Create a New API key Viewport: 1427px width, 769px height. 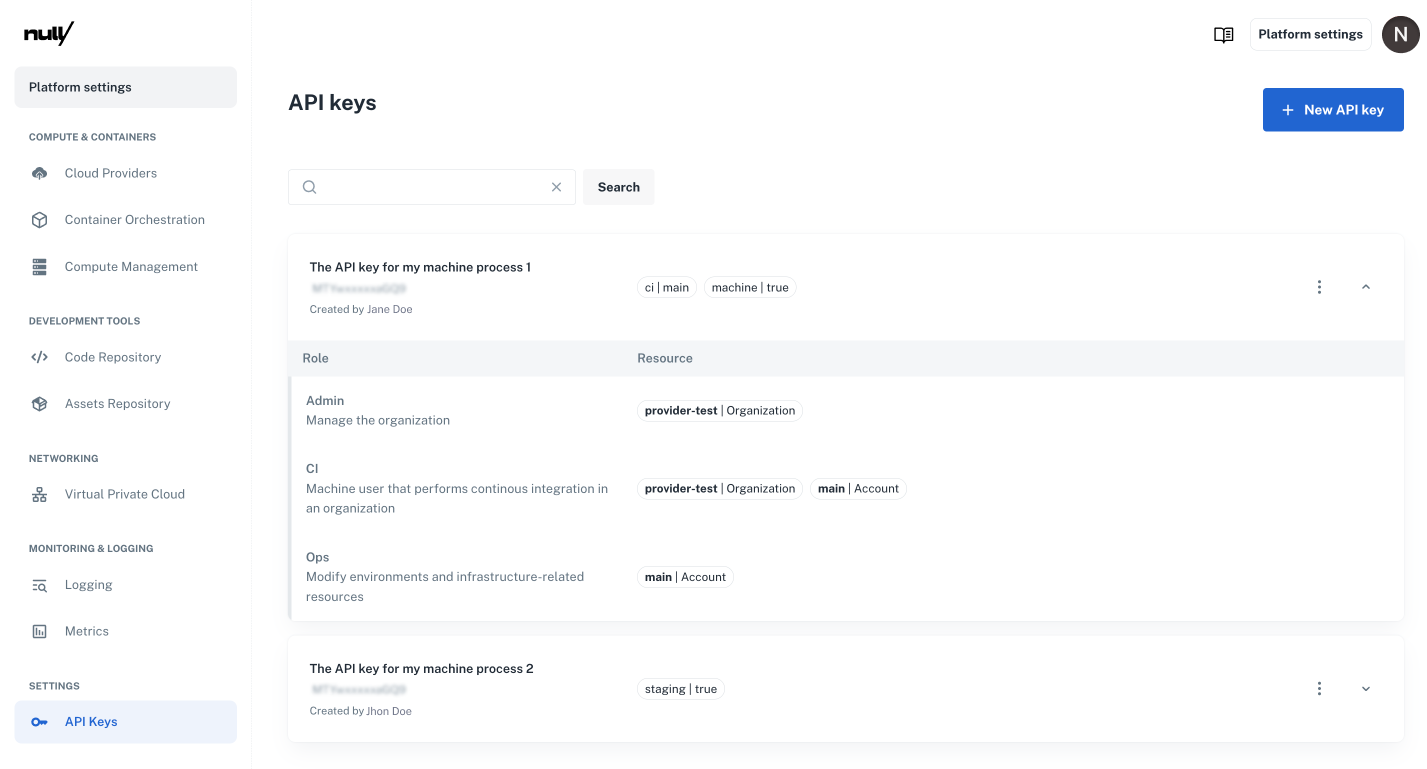(1333, 110)
